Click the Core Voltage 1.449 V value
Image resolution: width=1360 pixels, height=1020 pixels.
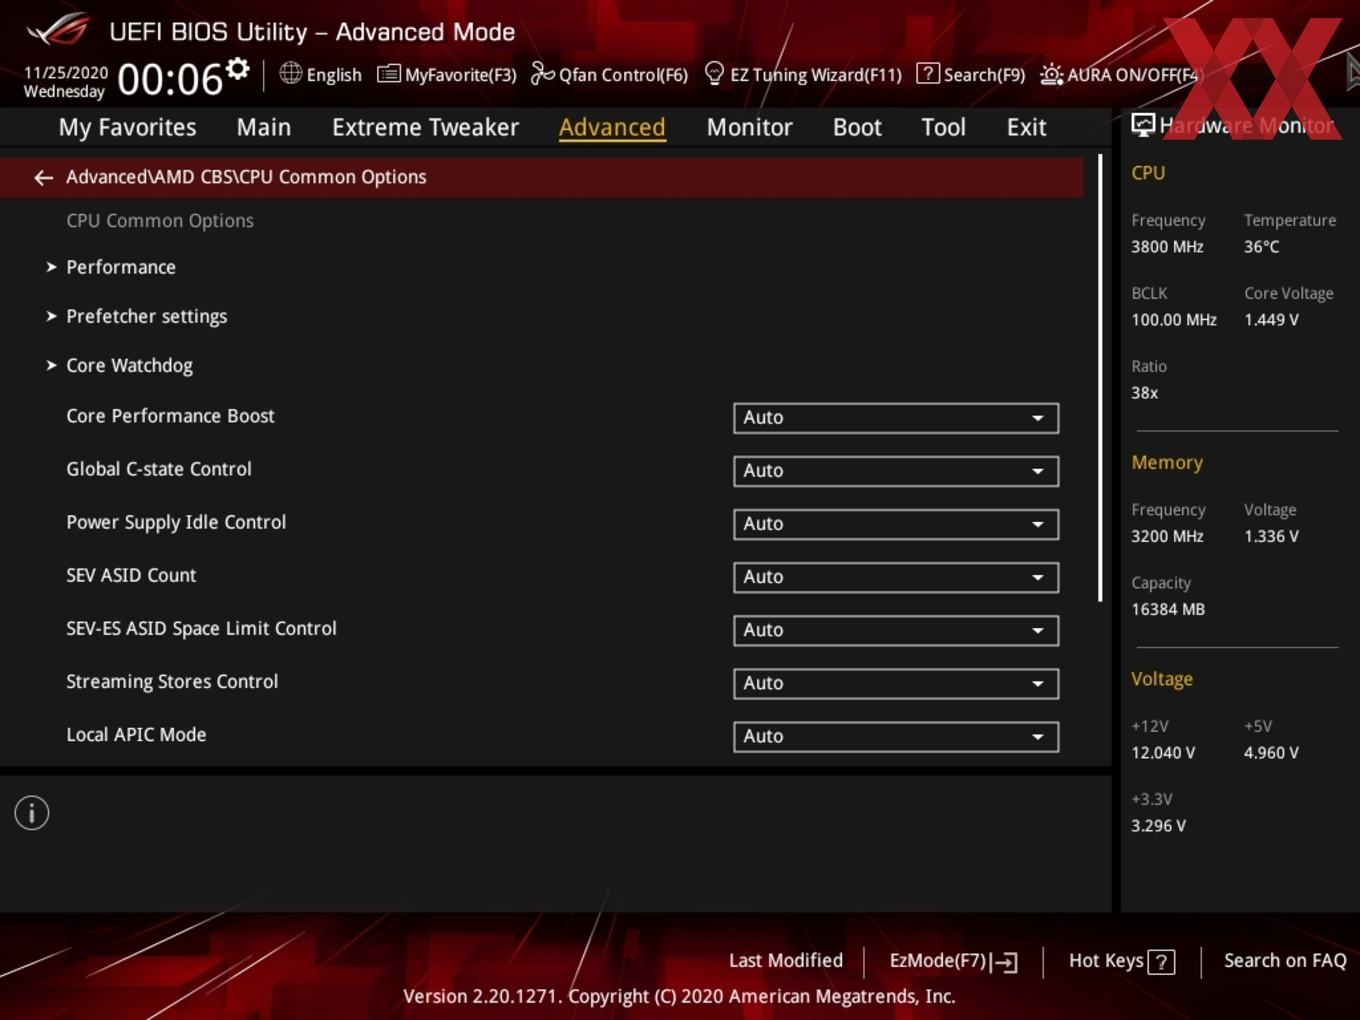(1271, 320)
